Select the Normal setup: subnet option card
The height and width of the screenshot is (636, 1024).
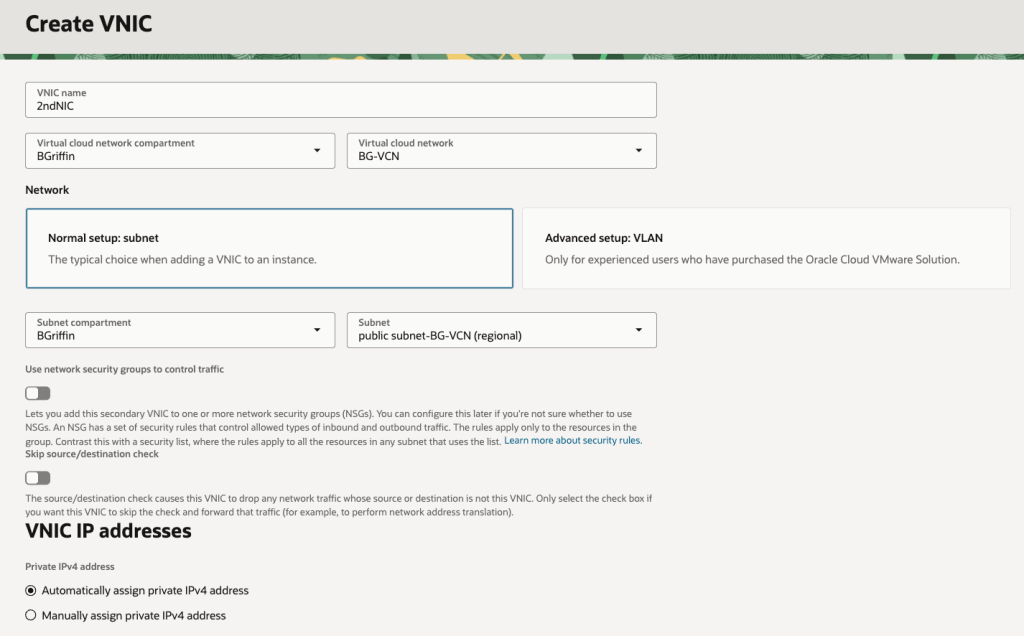click(x=269, y=248)
